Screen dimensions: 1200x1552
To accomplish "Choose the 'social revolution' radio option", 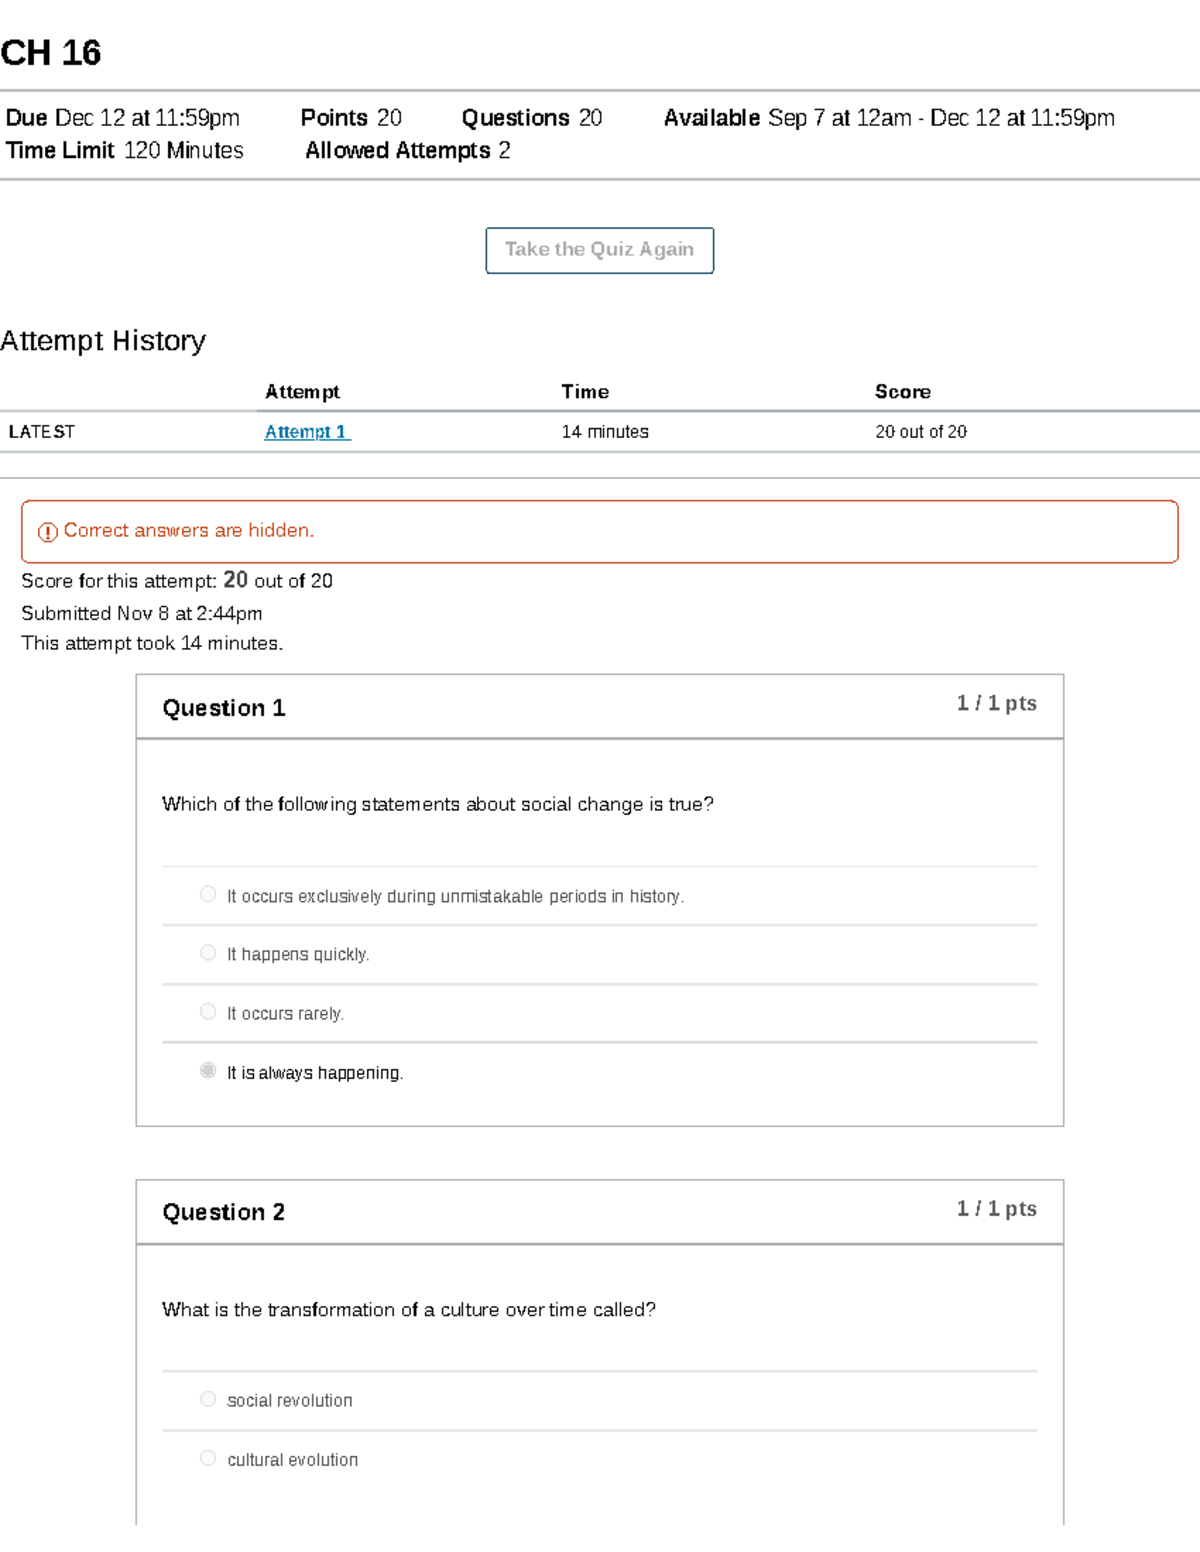I will click(208, 1399).
